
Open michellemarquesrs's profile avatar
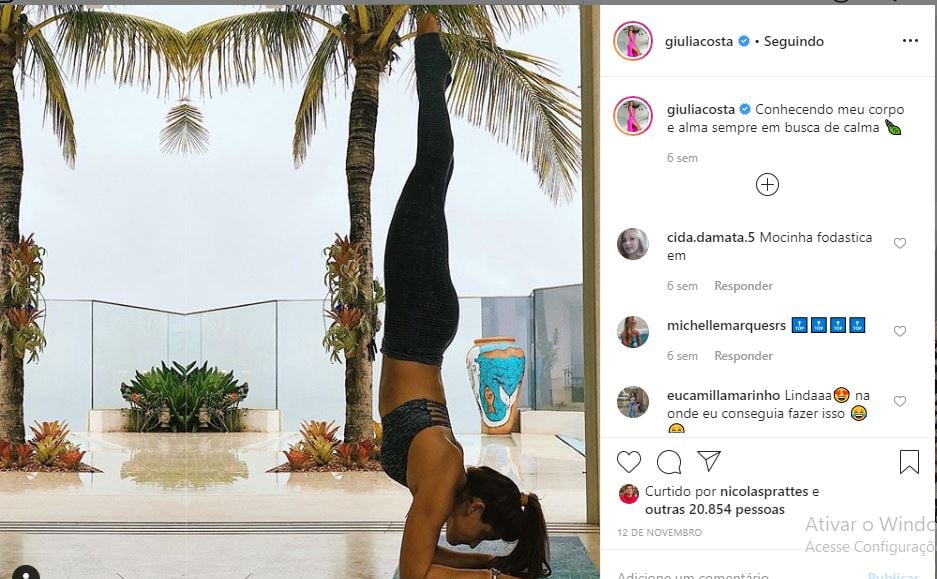click(x=633, y=332)
